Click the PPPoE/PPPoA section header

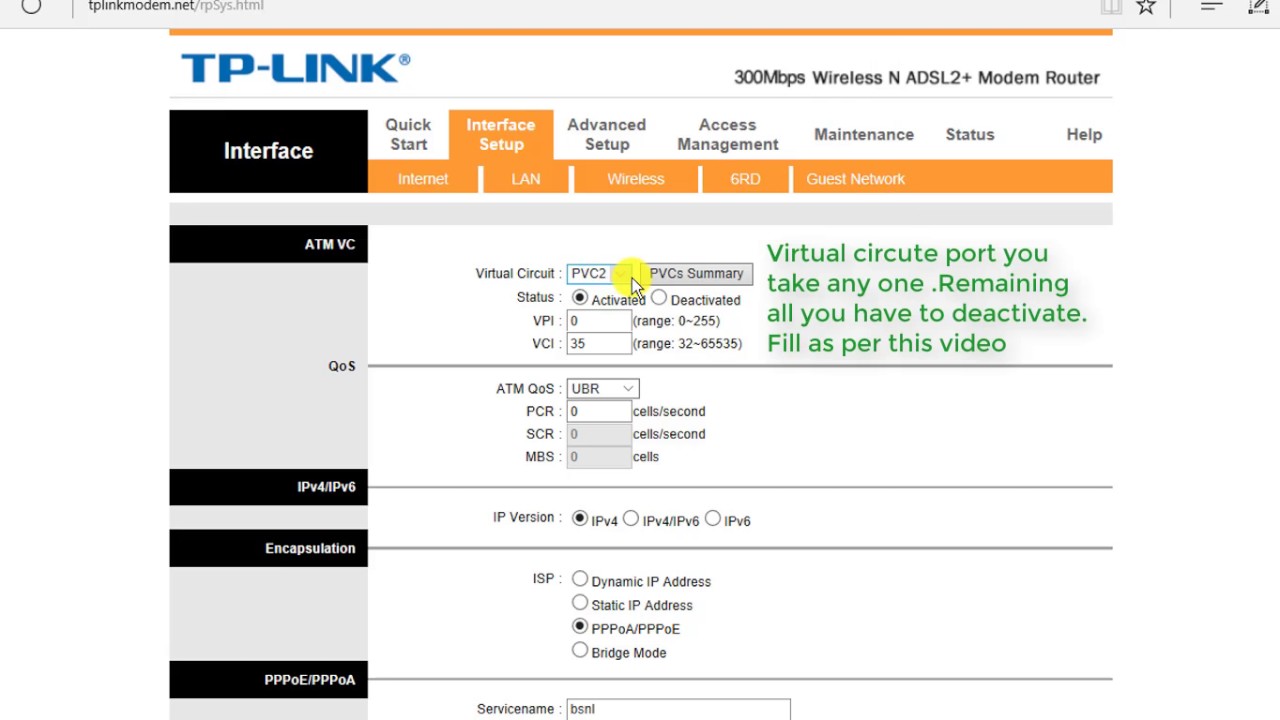coord(268,679)
